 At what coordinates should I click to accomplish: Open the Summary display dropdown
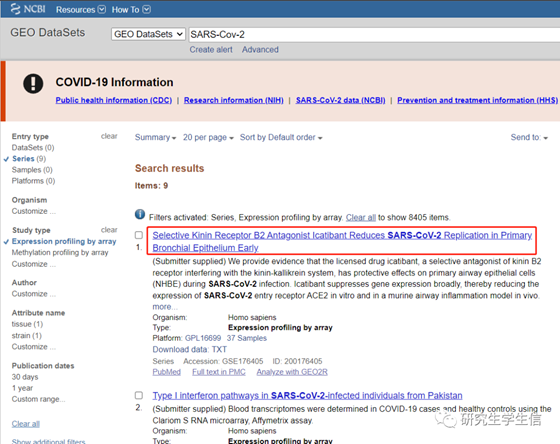tap(155, 138)
